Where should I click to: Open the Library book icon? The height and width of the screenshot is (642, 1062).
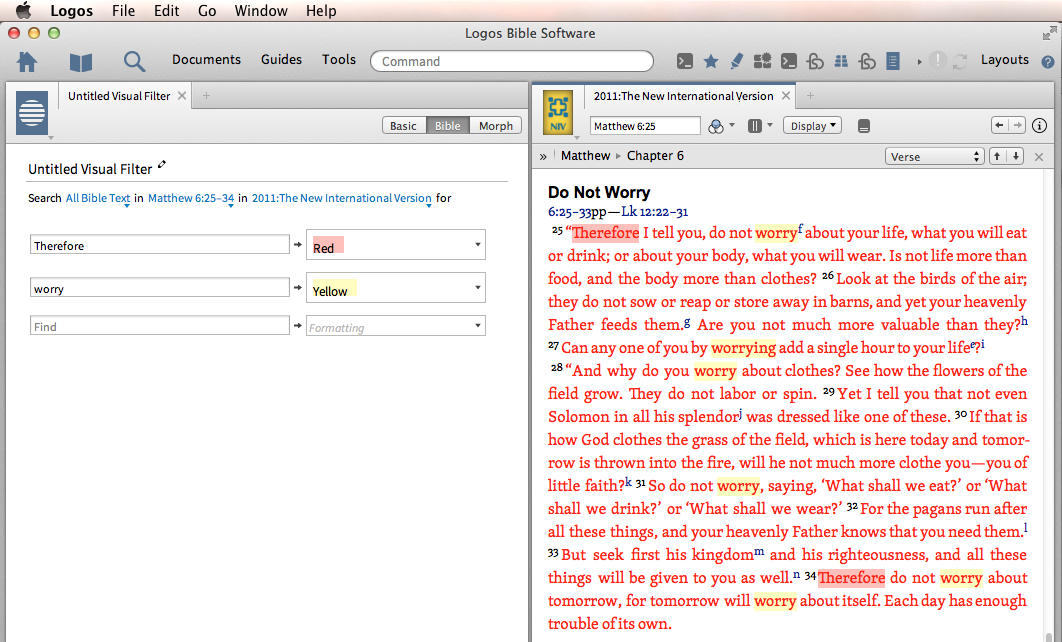(x=81, y=62)
